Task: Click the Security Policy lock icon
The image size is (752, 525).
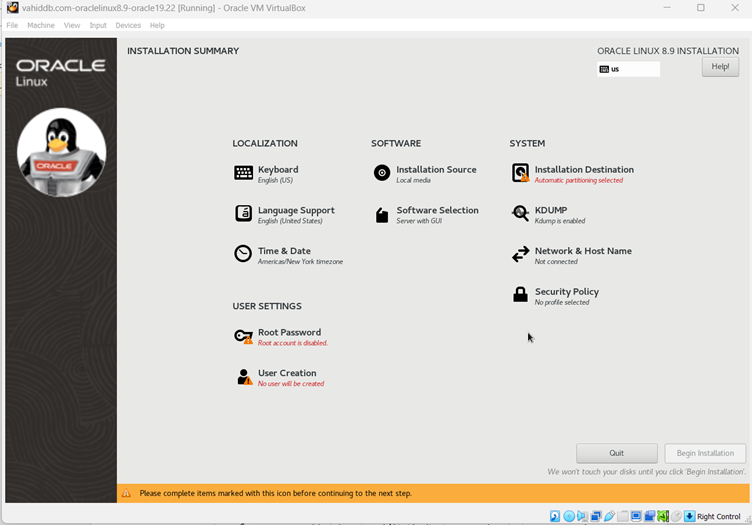Action: pyautogui.click(x=520, y=295)
